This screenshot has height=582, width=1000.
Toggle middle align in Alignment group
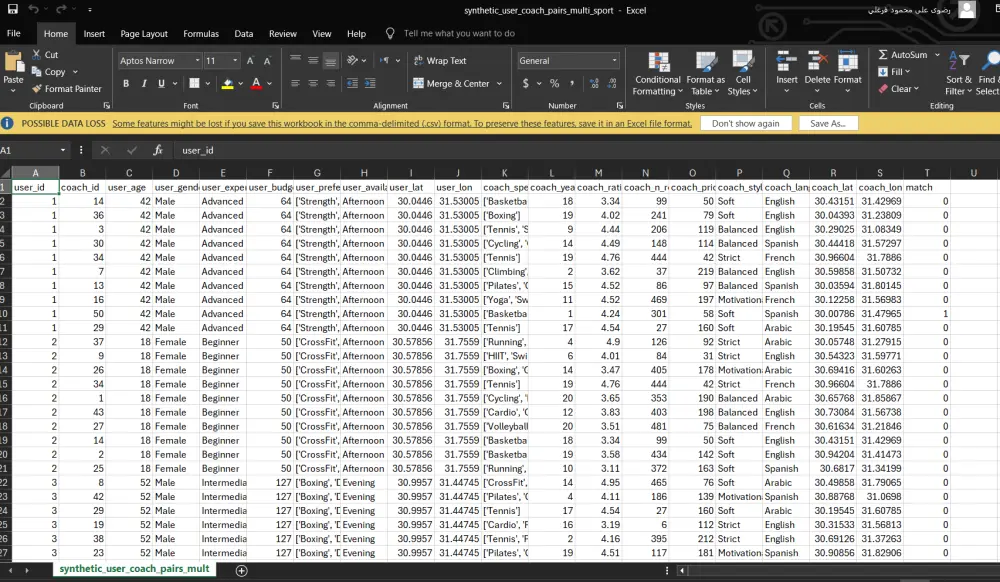[x=313, y=60]
